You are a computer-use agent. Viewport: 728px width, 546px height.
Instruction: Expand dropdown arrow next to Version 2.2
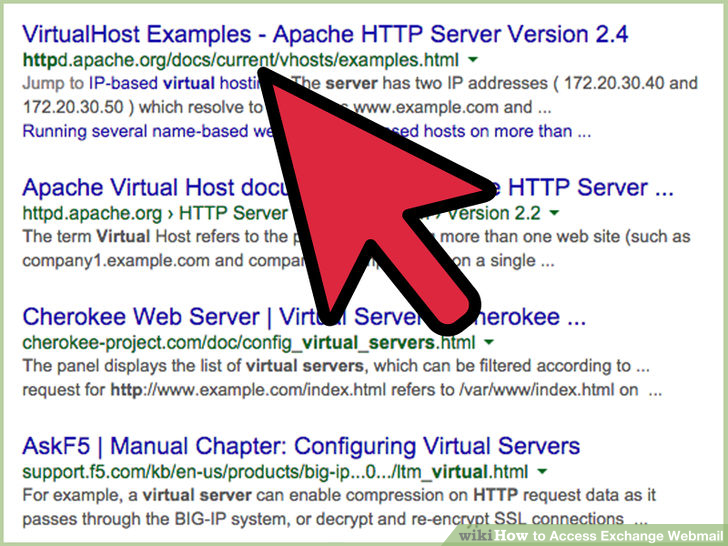[554, 214]
